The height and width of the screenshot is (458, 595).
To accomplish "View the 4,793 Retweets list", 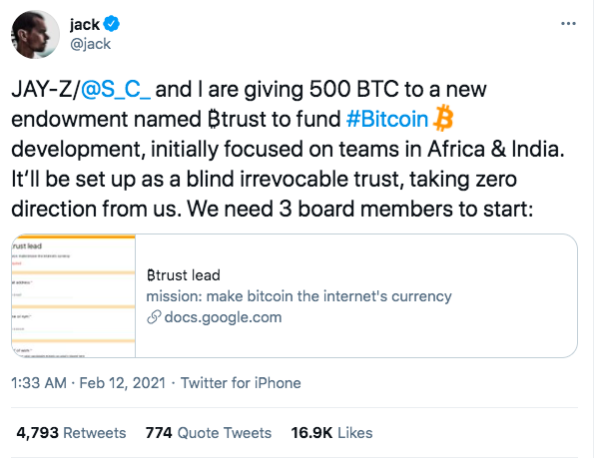I will click(71, 433).
